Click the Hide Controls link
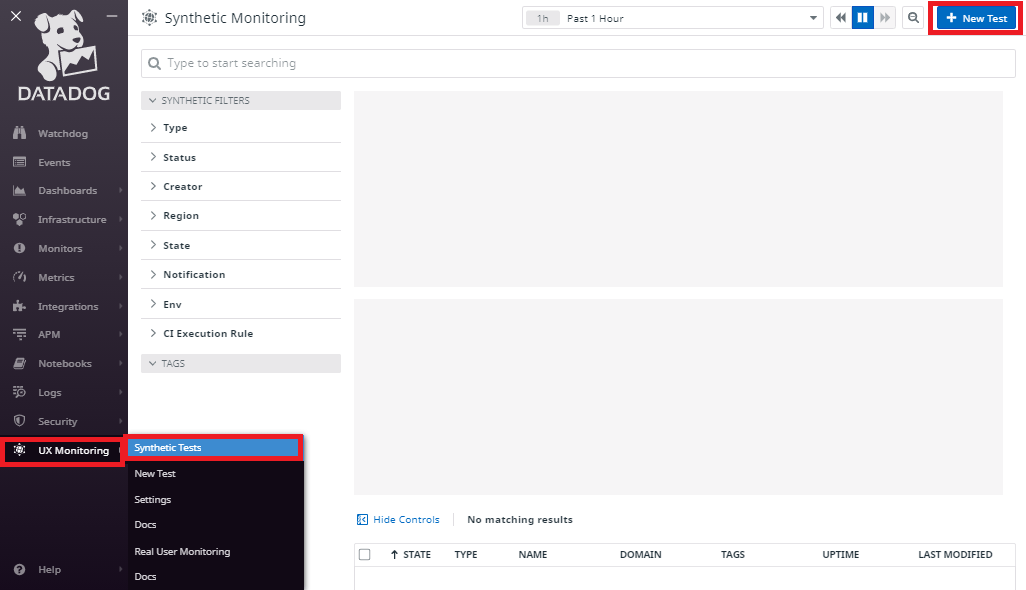Viewport: 1026px width, 590px height. 406,519
